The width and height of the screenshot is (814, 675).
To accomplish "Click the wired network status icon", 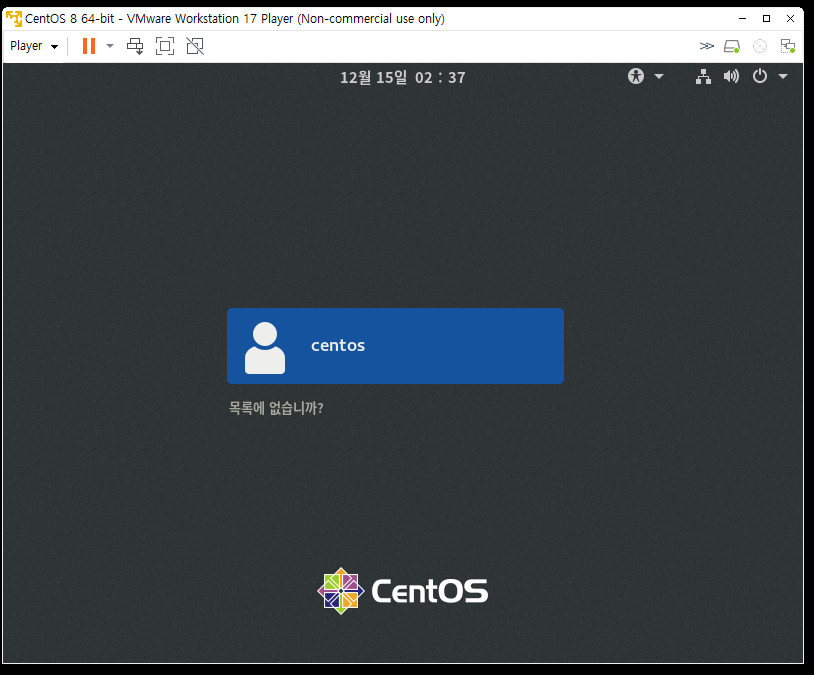I will 703,76.
